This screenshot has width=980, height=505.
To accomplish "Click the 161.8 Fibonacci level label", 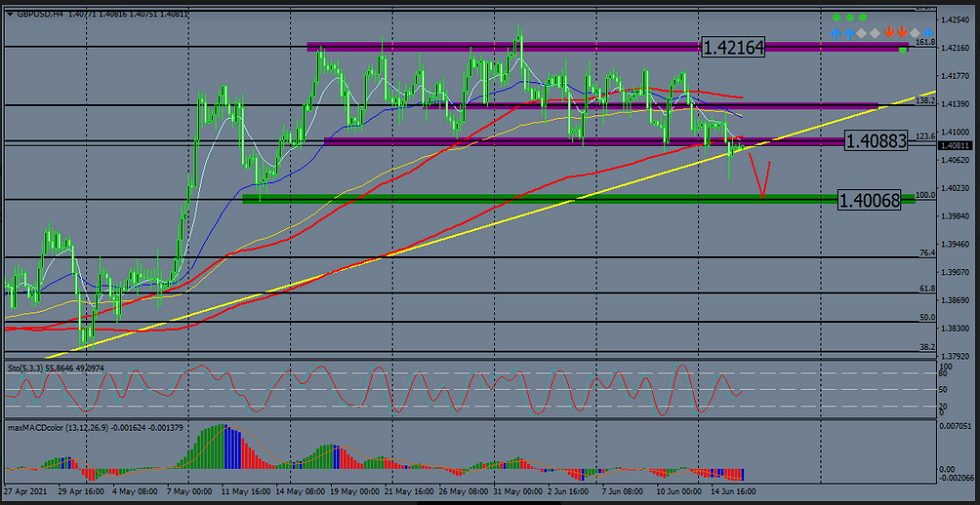I will point(925,43).
